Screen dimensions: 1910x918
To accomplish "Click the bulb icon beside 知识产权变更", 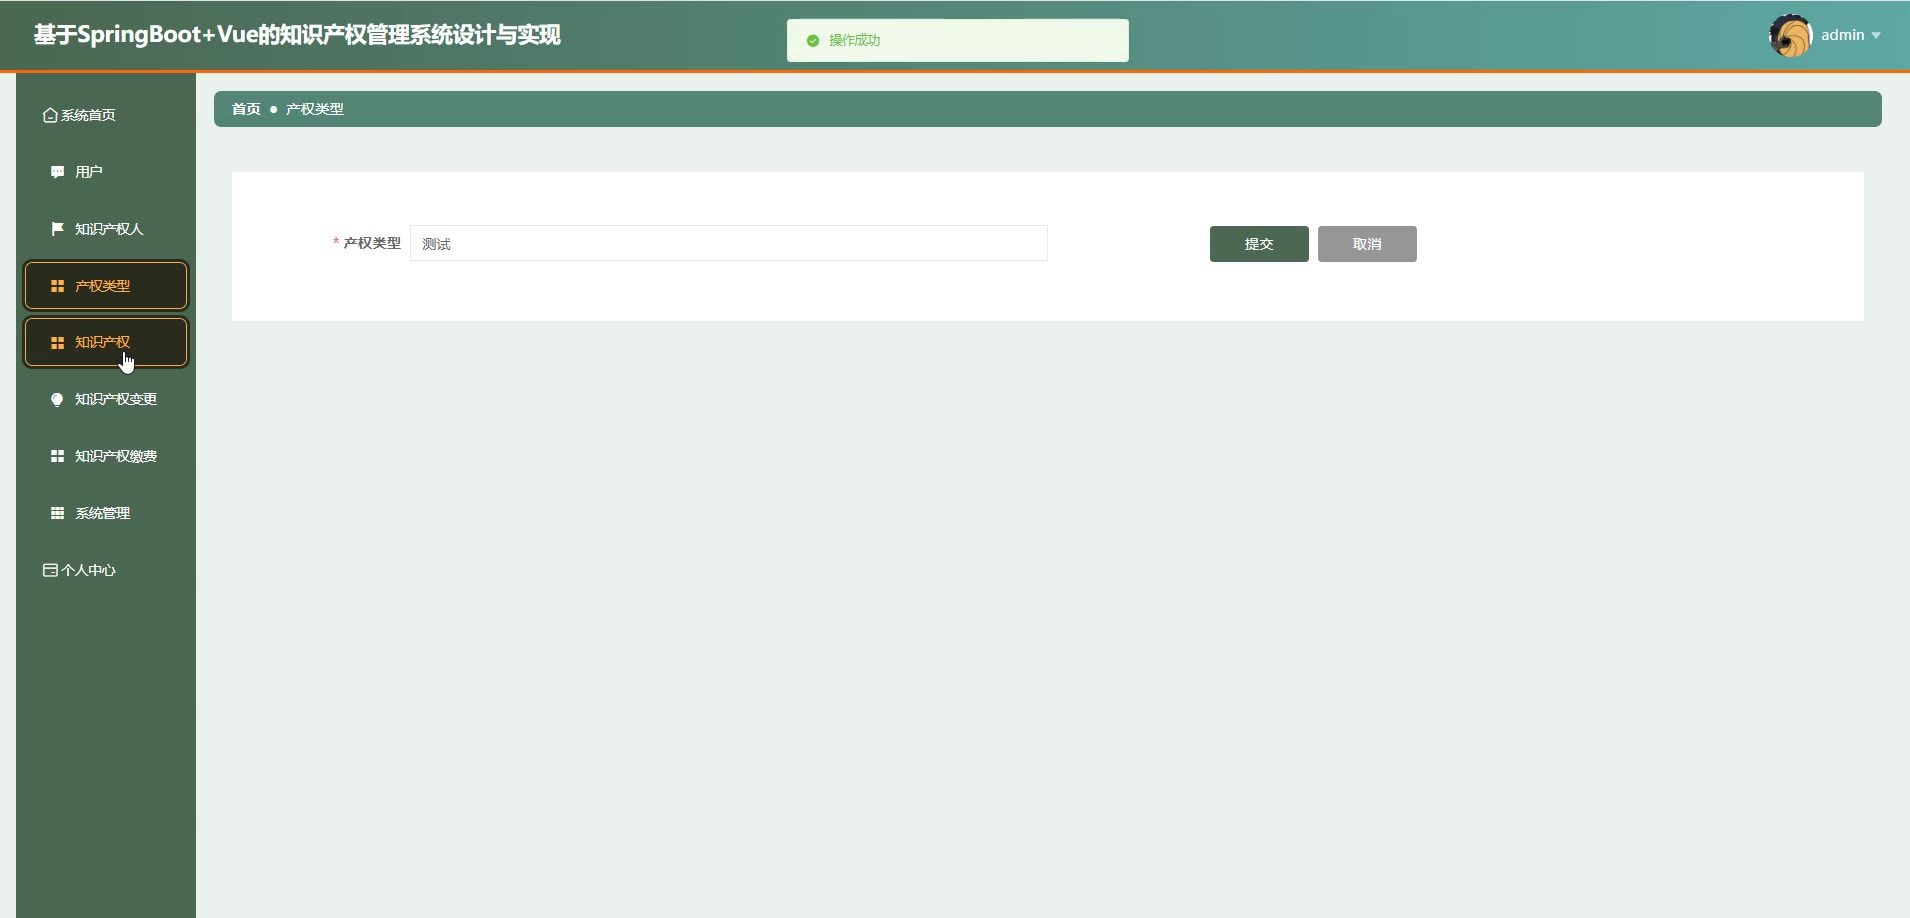I will point(57,399).
